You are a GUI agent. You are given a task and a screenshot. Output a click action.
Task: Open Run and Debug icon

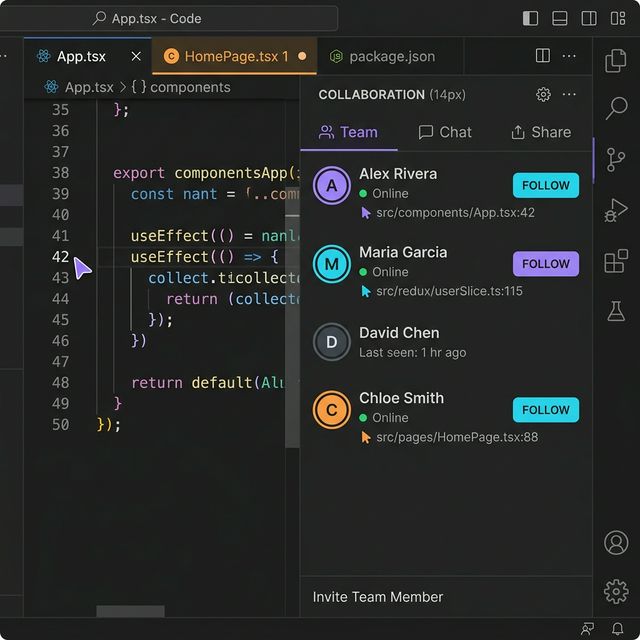click(x=616, y=210)
